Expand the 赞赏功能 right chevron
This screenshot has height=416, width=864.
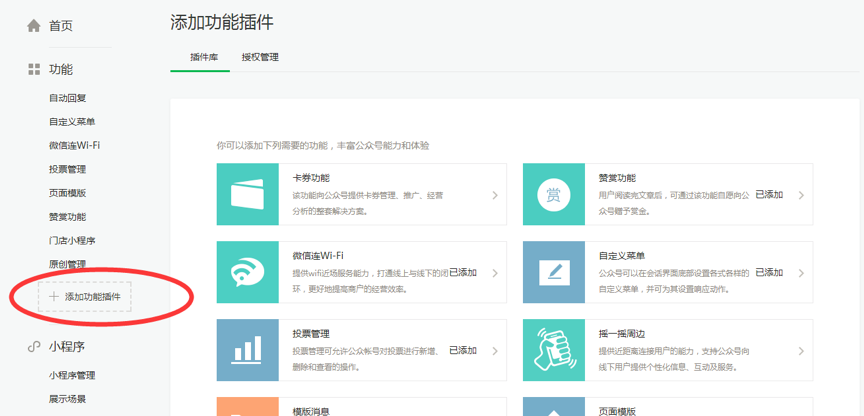tap(801, 196)
